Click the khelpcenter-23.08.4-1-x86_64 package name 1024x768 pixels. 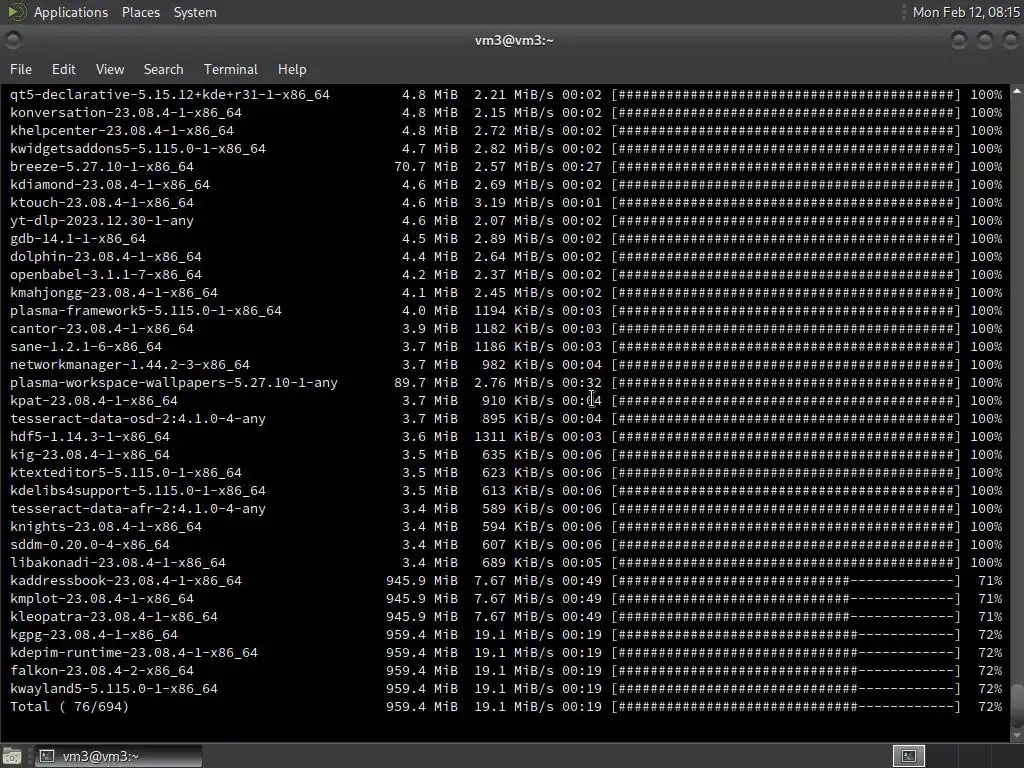click(121, 131)
